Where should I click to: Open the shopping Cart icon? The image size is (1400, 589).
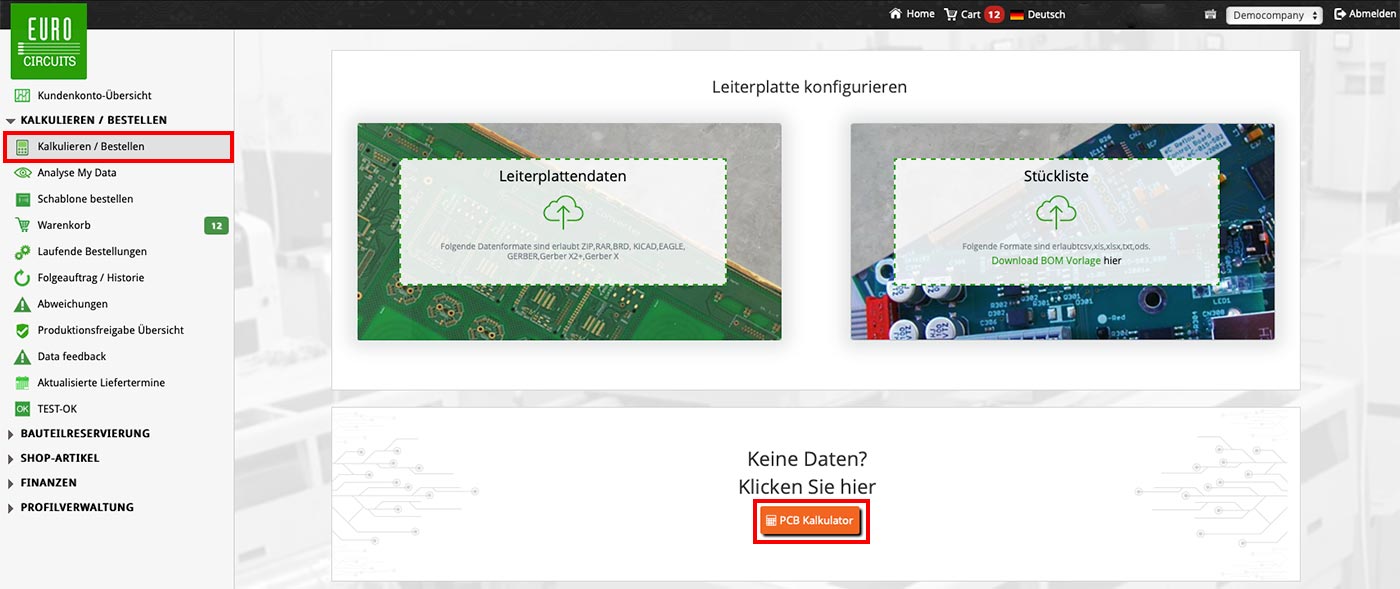(950, 14)
